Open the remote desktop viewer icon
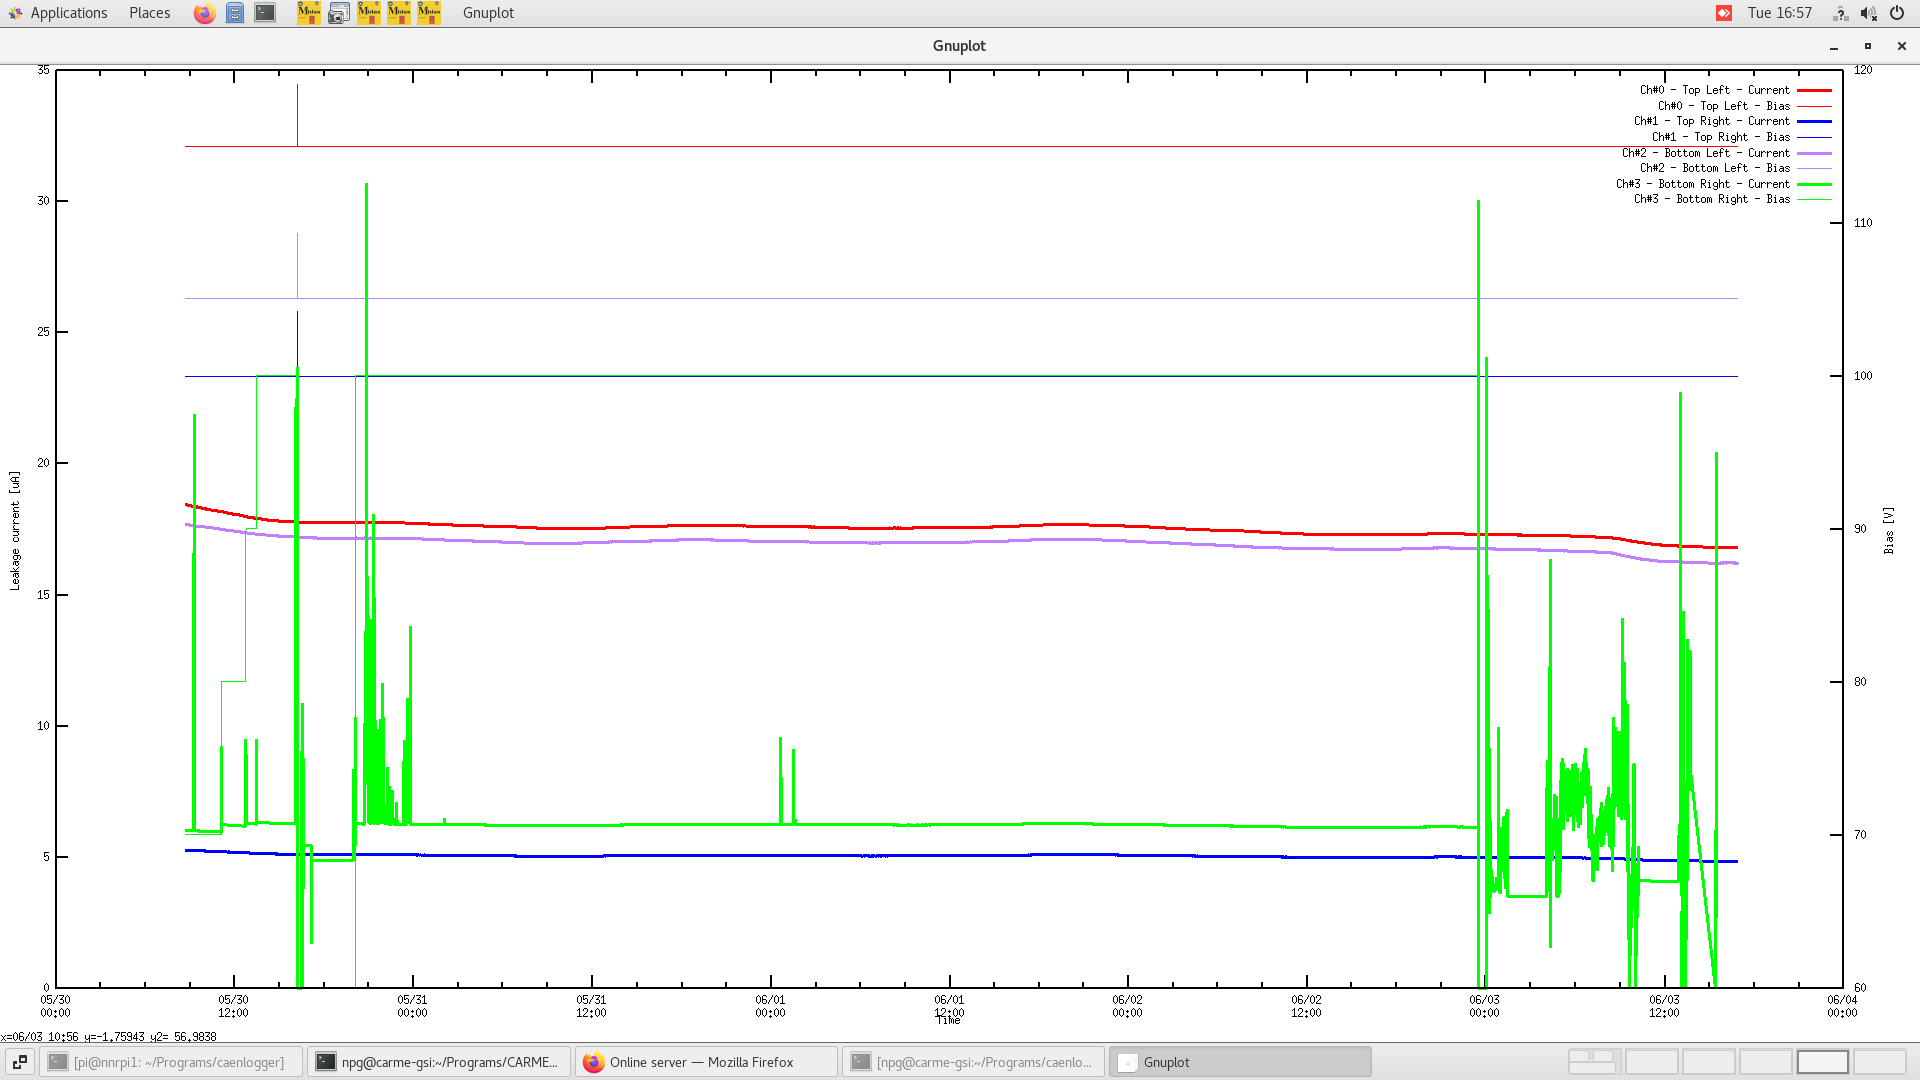This screenshot has height=1080, width=1920. pos(339,13)
